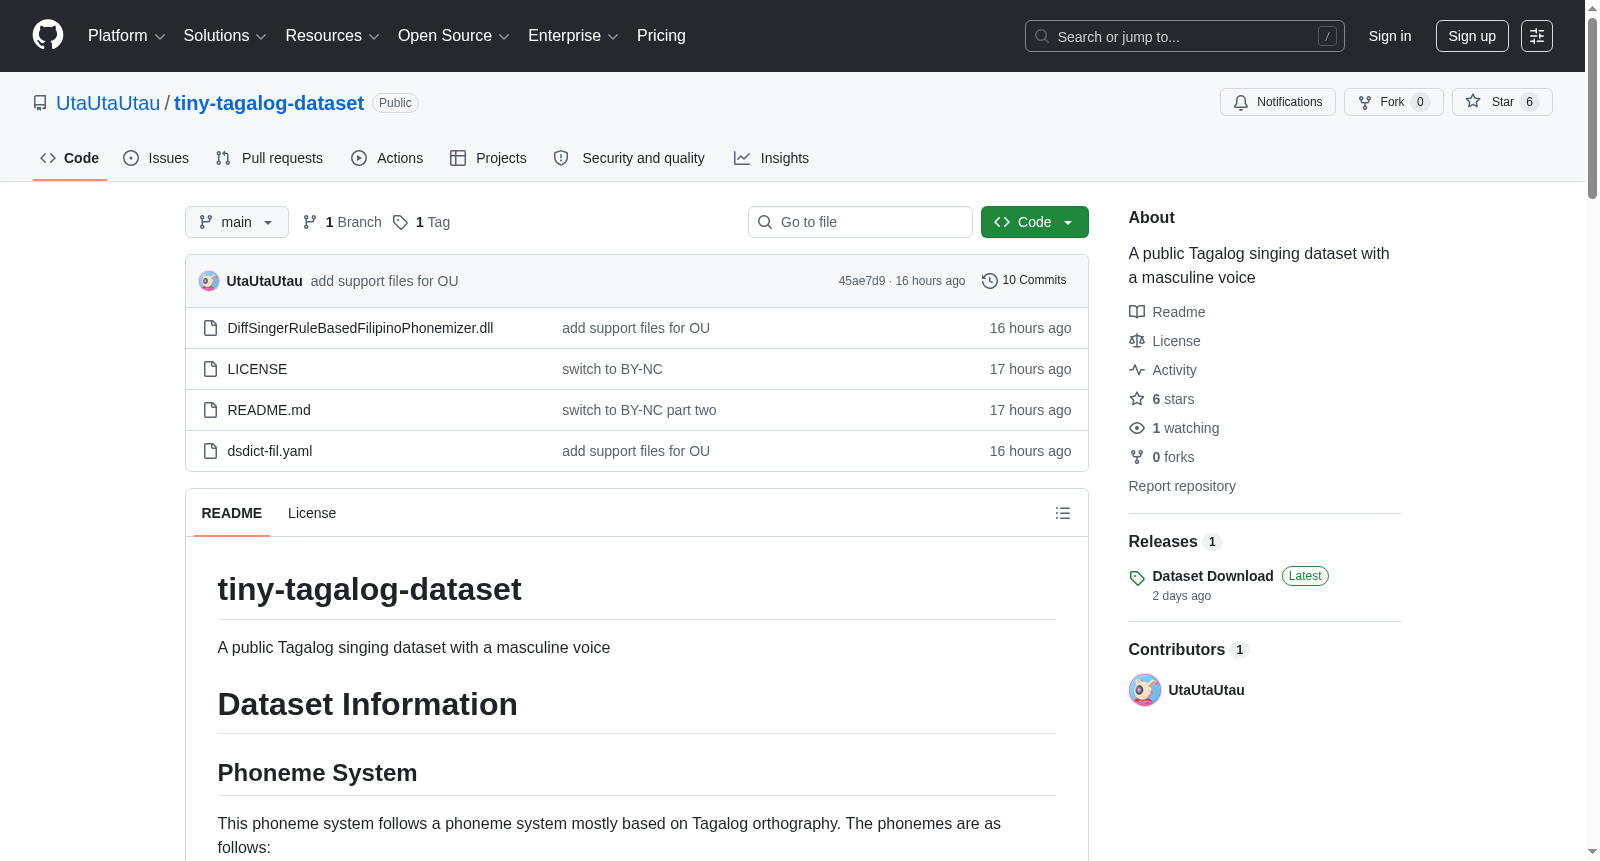Expand the Solutions menu
Image resolution: width=1600 pixels, height=861 pixels.
225,36
